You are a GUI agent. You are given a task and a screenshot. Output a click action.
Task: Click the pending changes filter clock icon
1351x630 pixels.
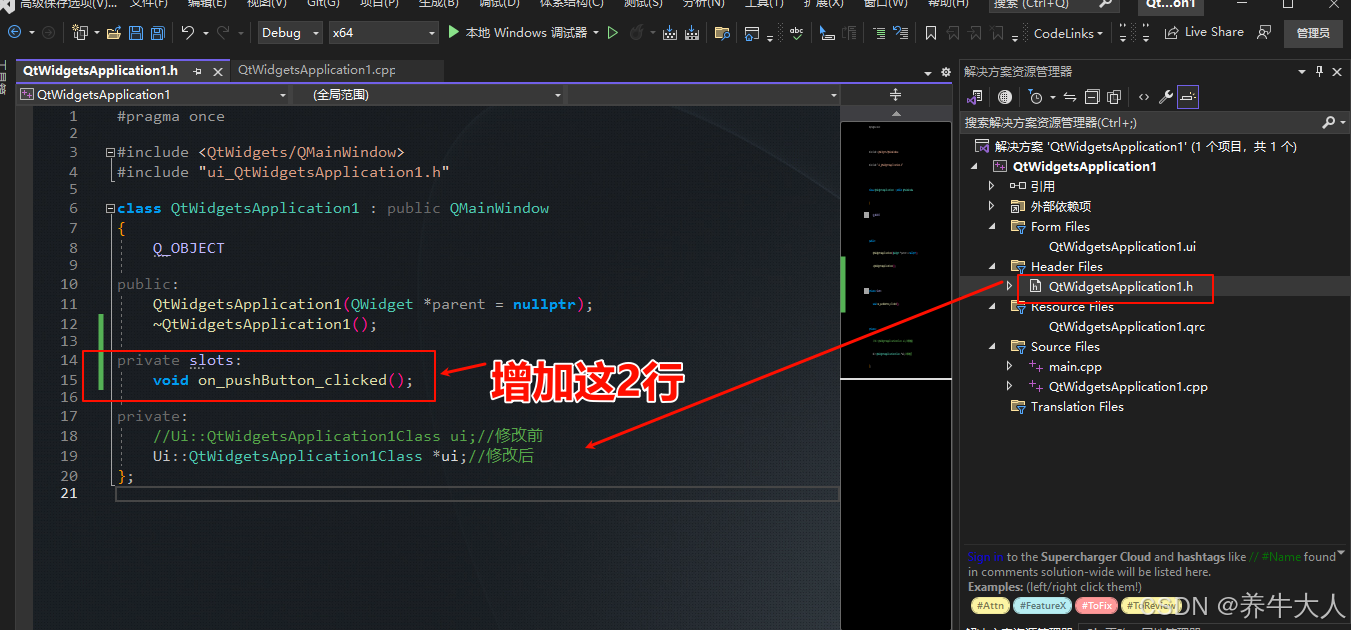click(1035, 97)
